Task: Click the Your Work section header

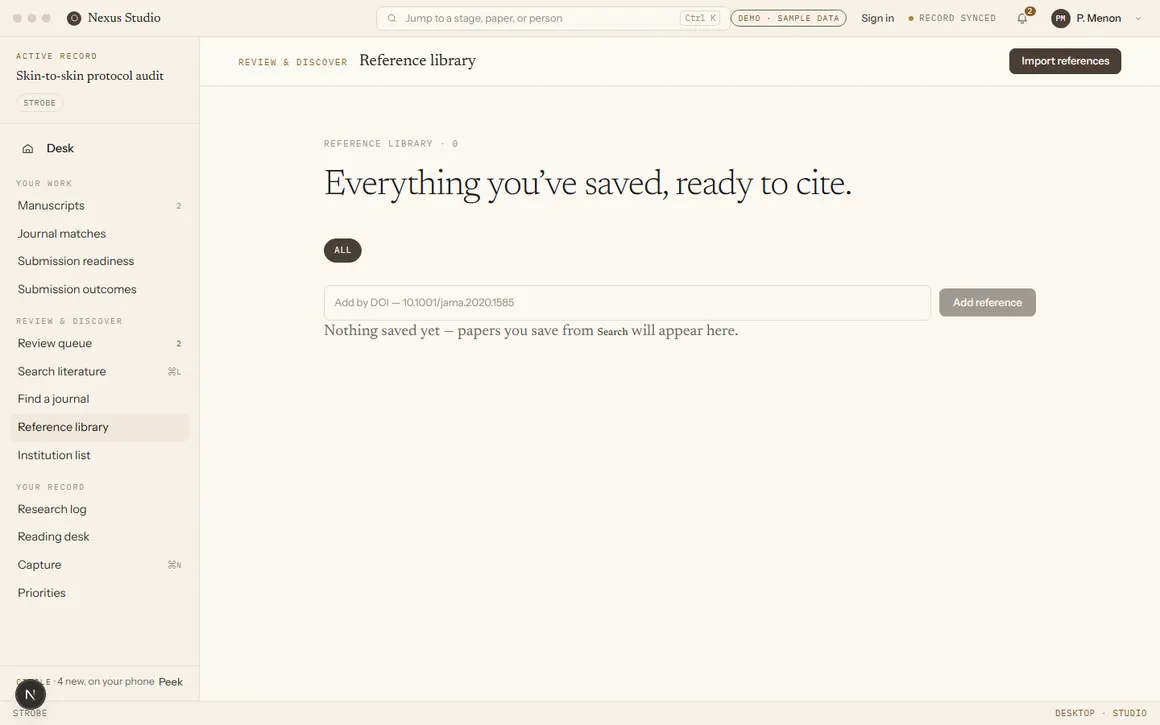Action: point(44,183)
